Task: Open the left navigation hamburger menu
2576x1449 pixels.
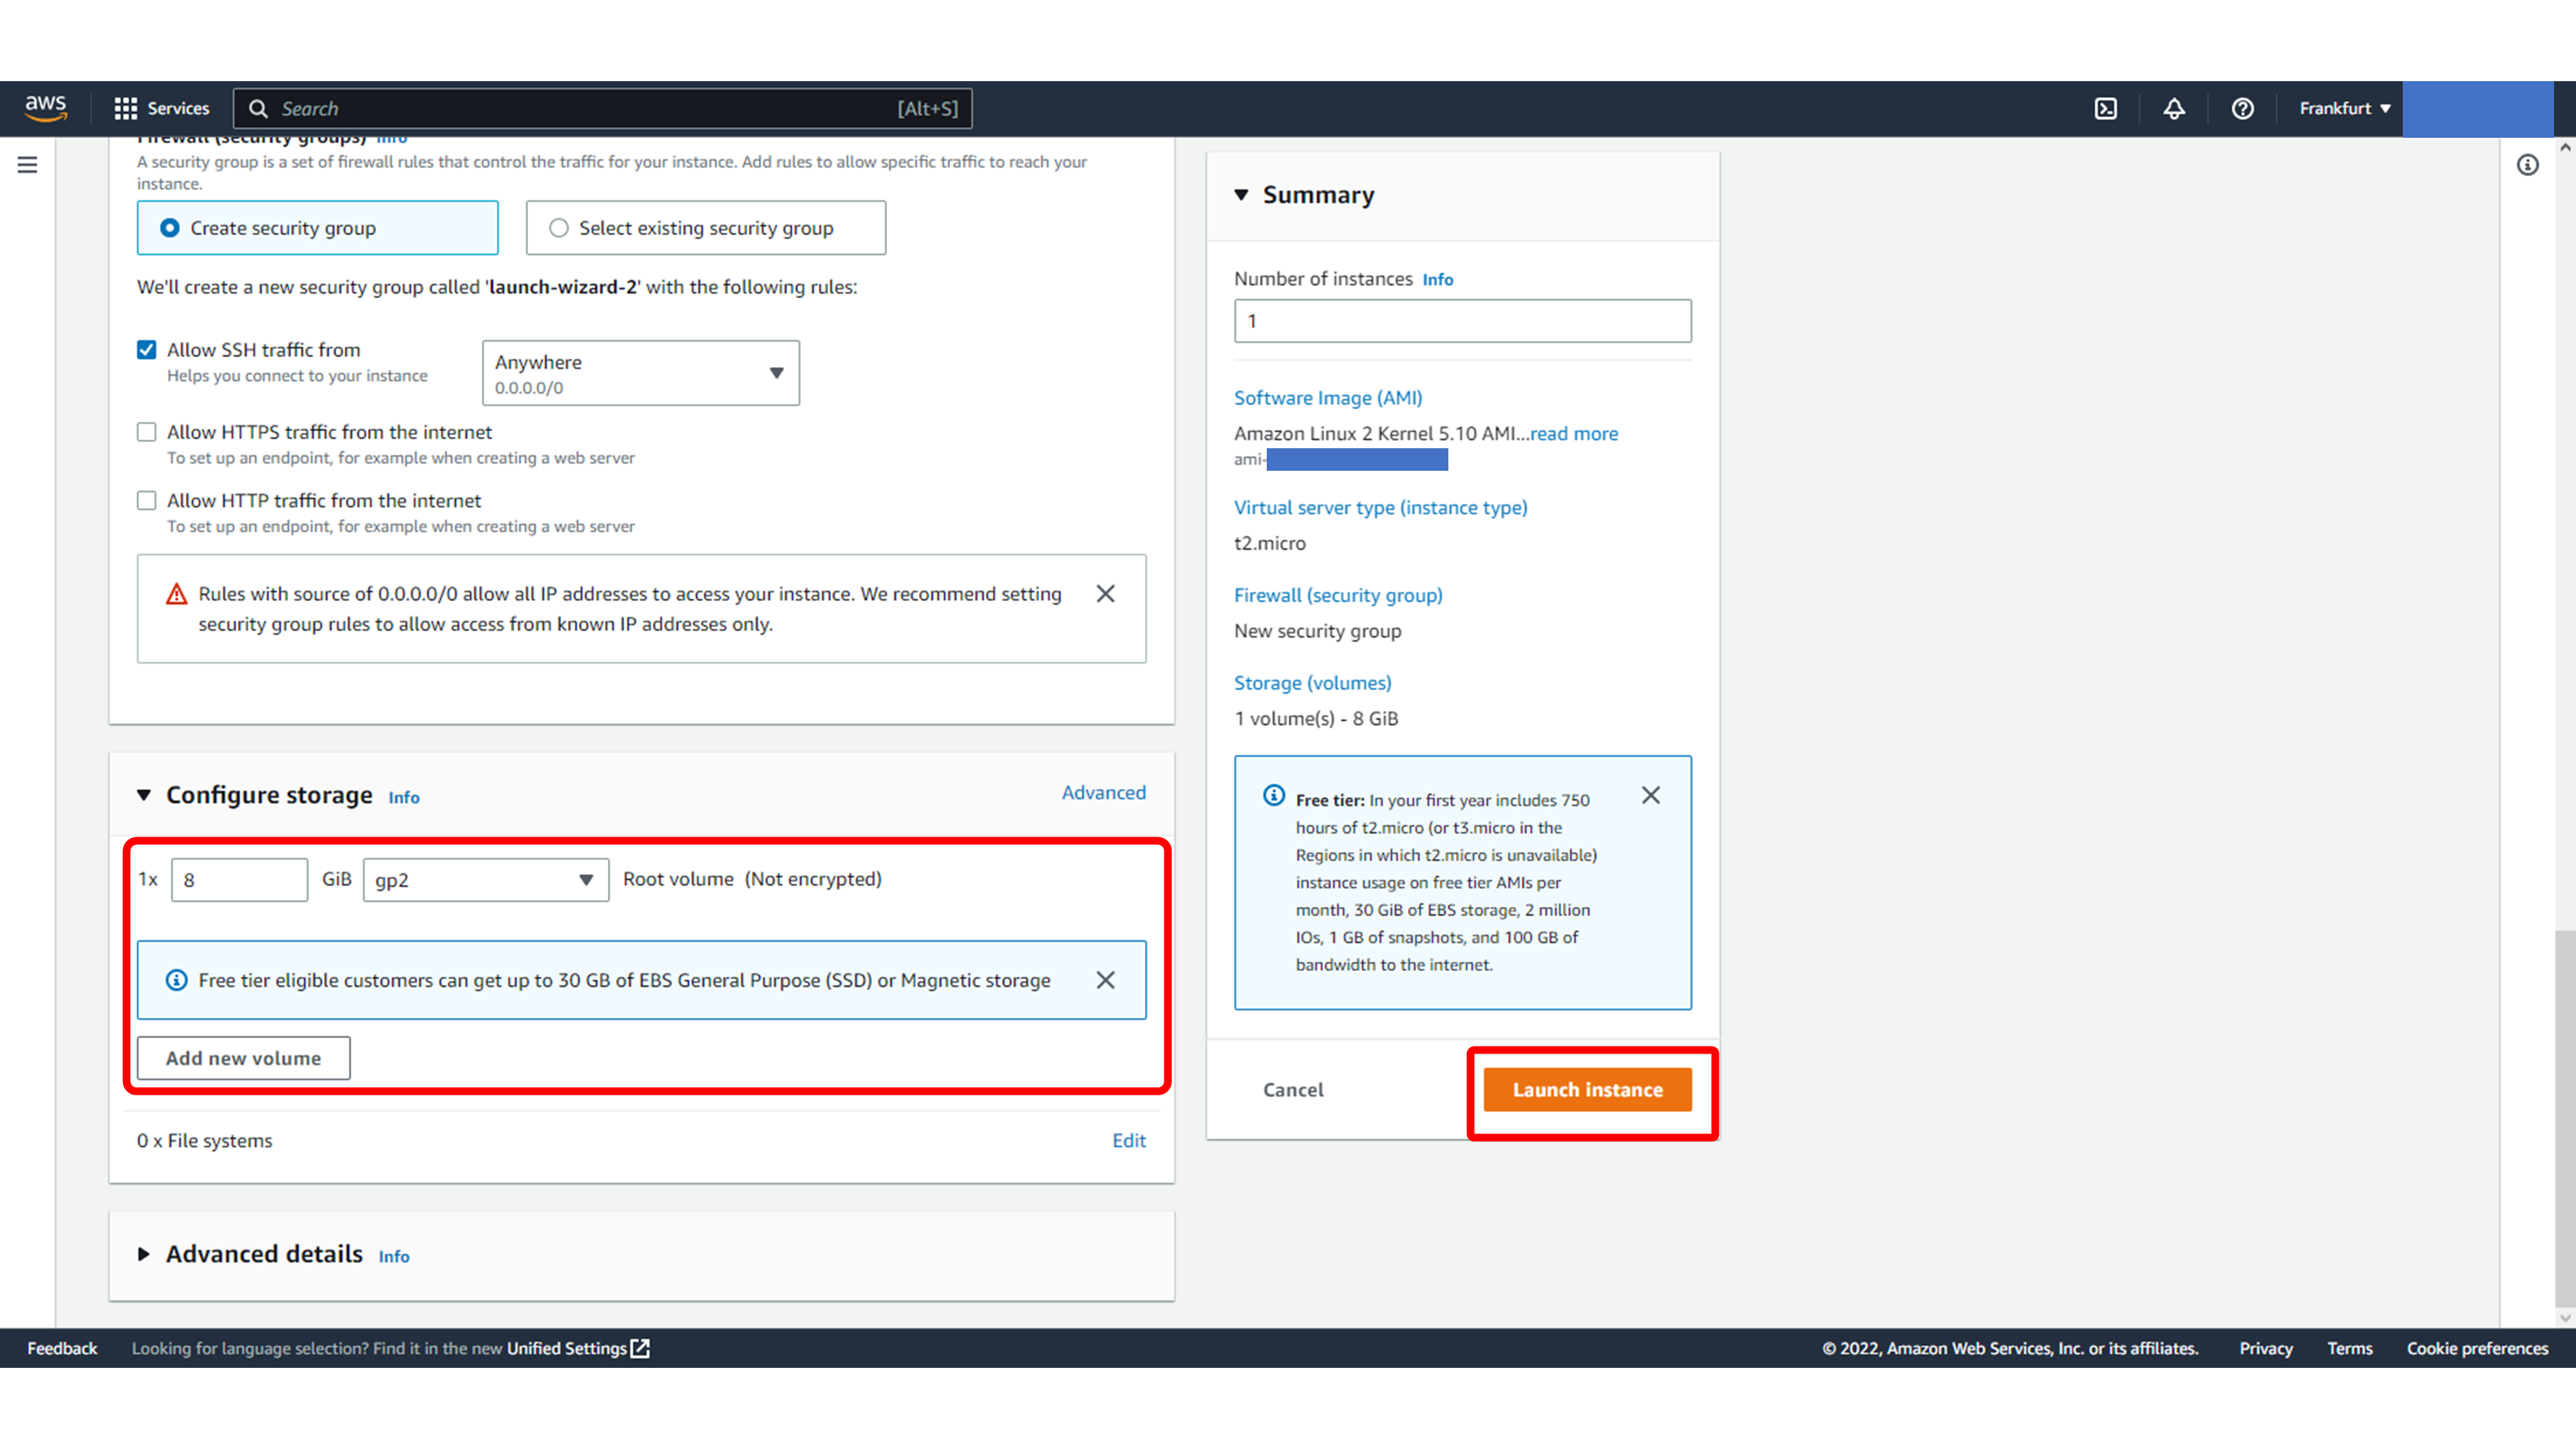Action: point(27,165)
